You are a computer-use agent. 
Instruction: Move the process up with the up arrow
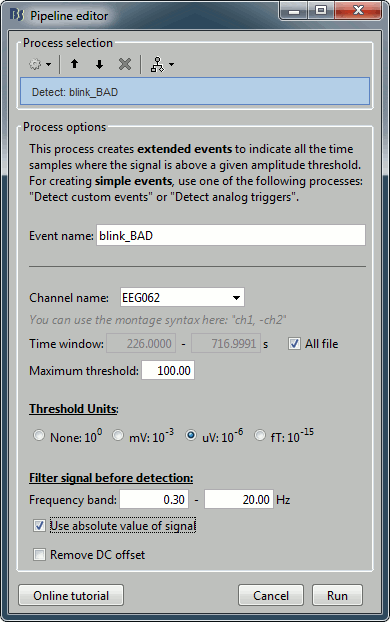[x=74, y=64]
